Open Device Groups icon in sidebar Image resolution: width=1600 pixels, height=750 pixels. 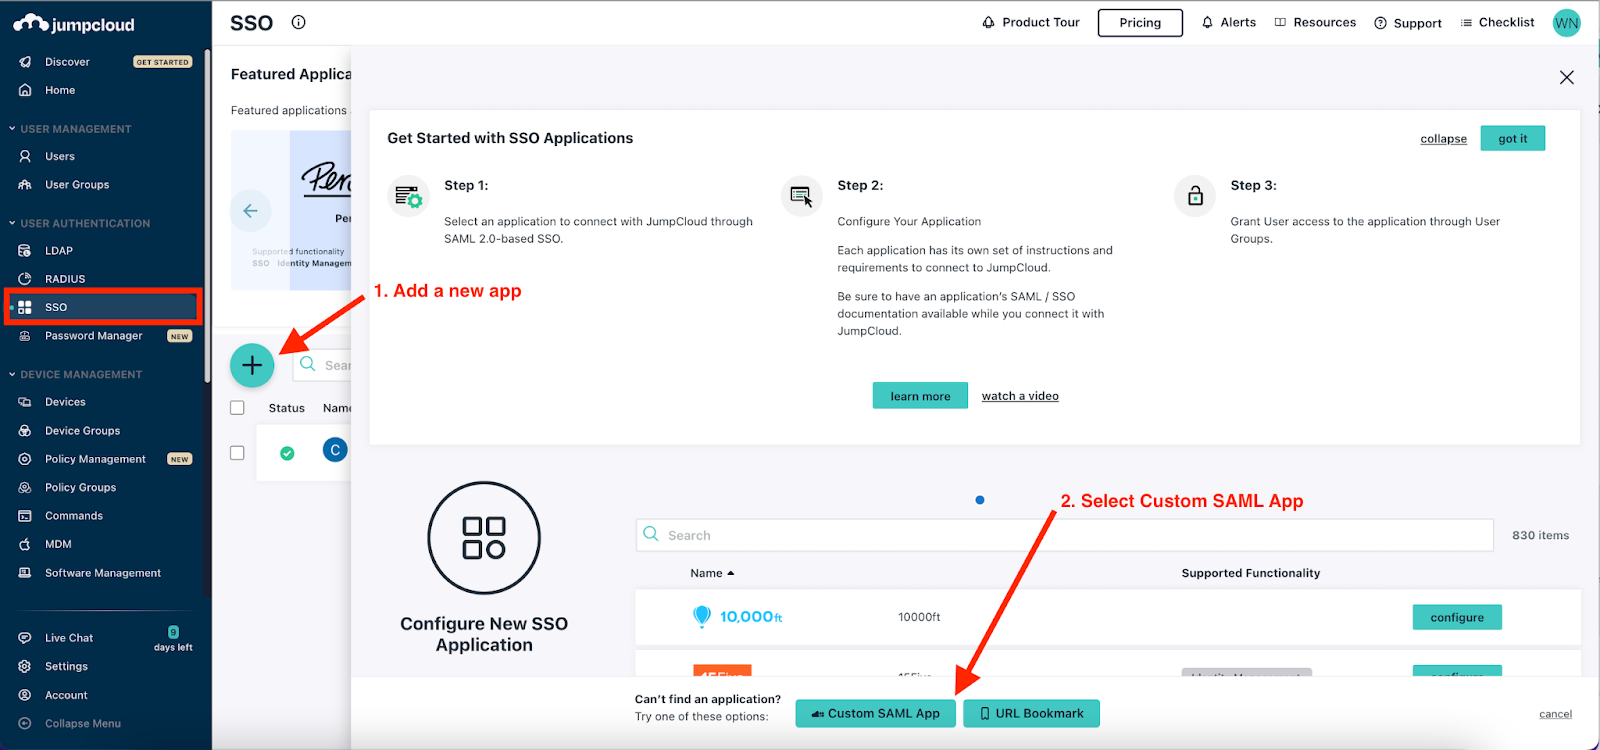[25, 431]
